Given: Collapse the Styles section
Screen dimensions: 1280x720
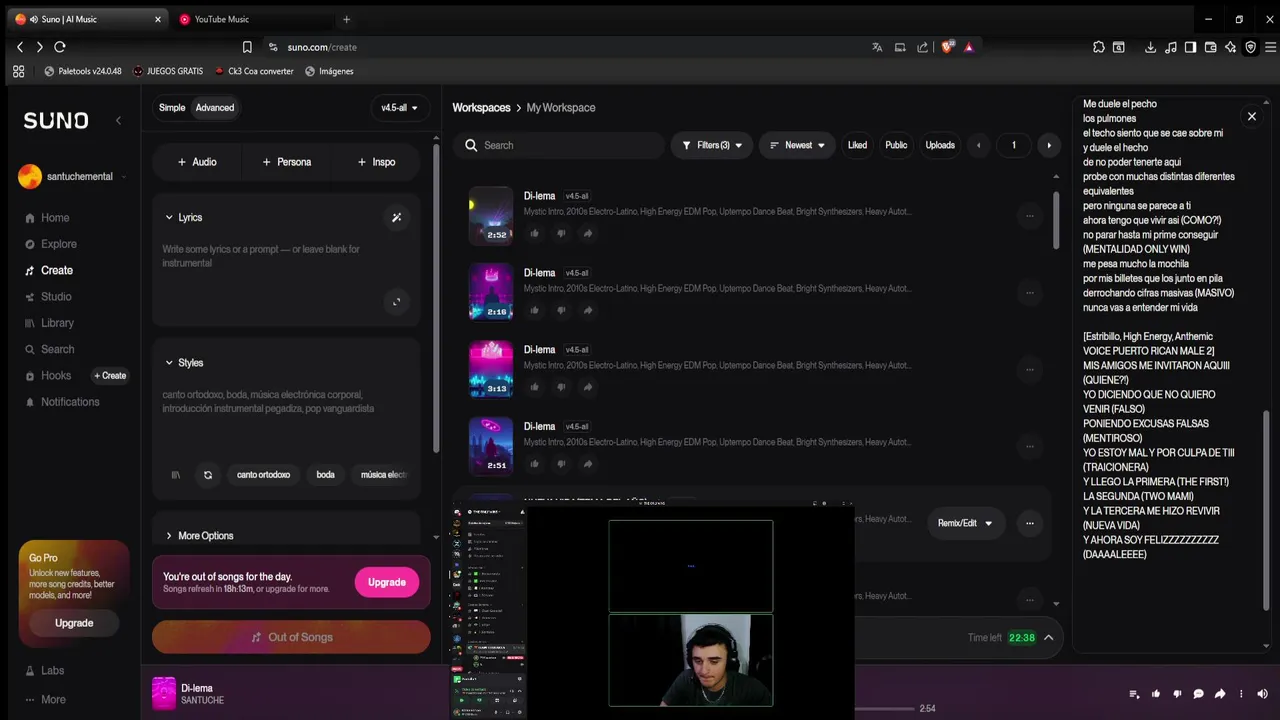Looking at the screenshot, I should pos(169,363).
